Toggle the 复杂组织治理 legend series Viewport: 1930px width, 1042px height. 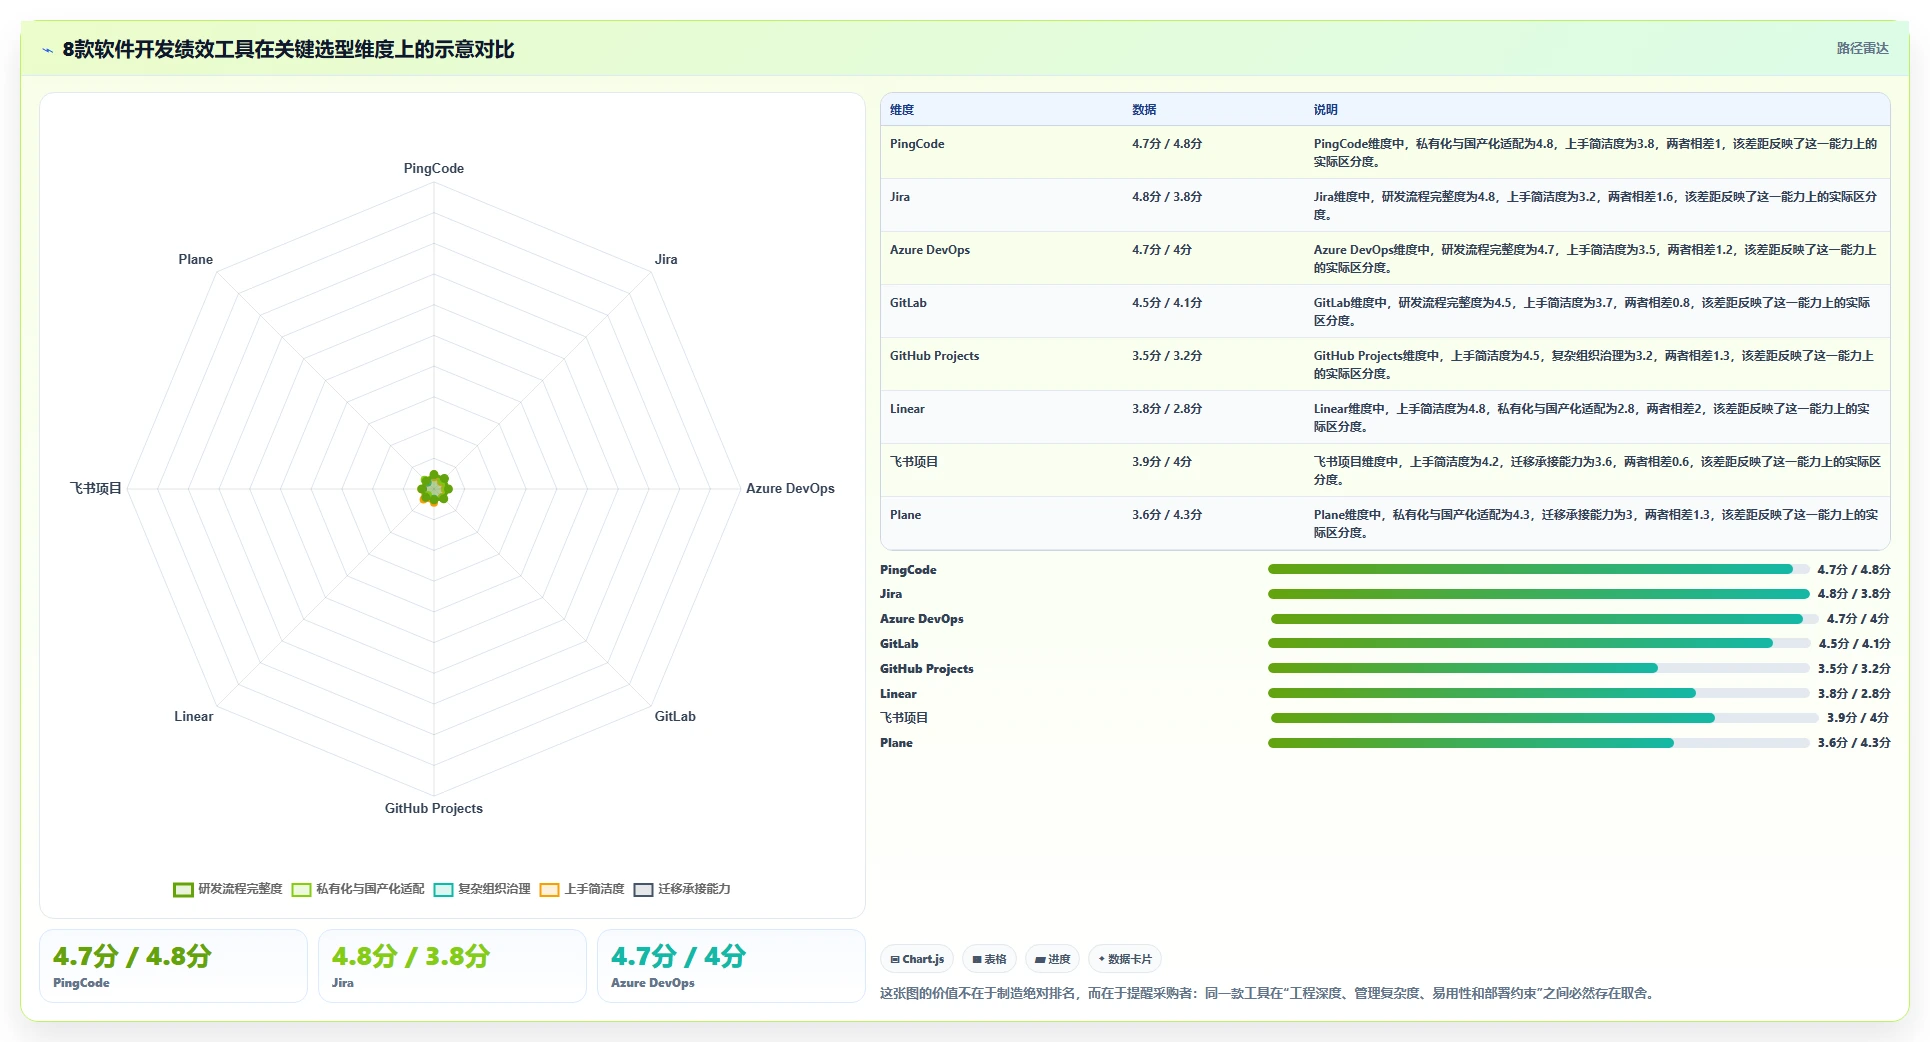[482, 889]
